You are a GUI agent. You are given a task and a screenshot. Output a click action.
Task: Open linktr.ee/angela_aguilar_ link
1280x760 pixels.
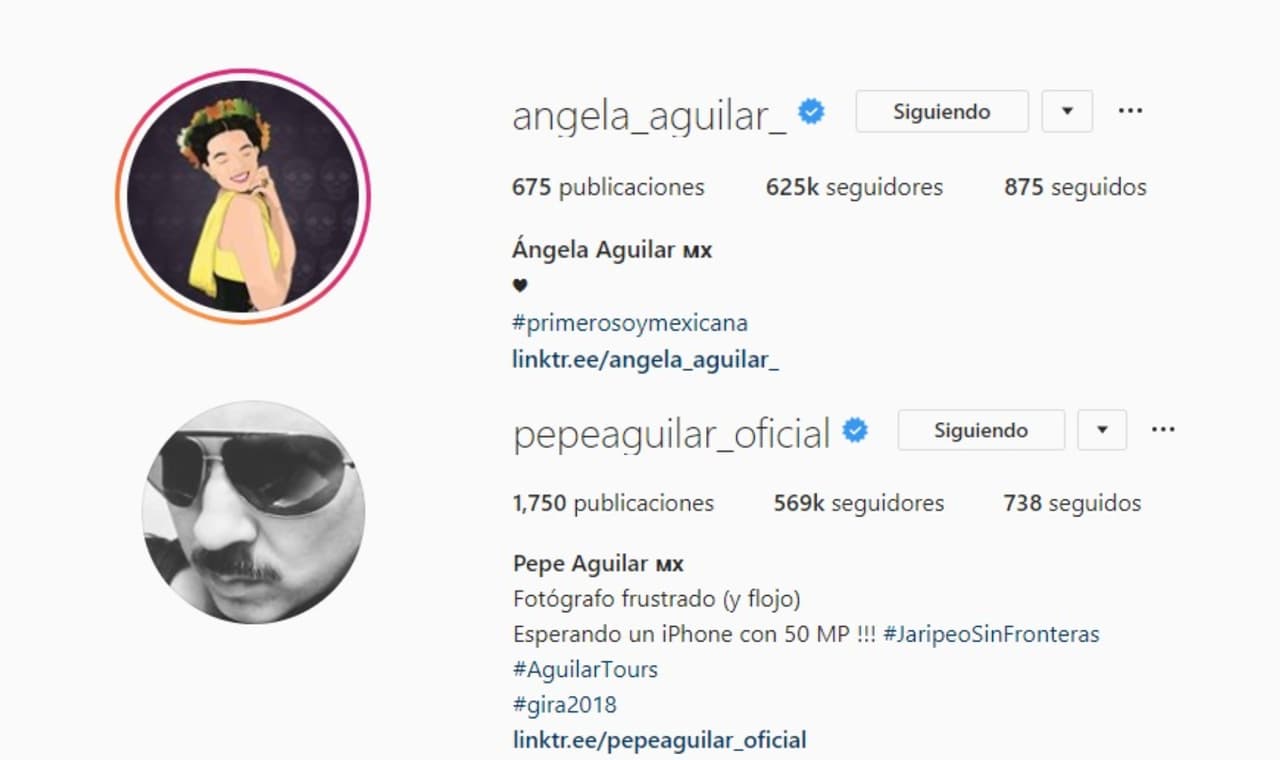[x=645, y=360]
